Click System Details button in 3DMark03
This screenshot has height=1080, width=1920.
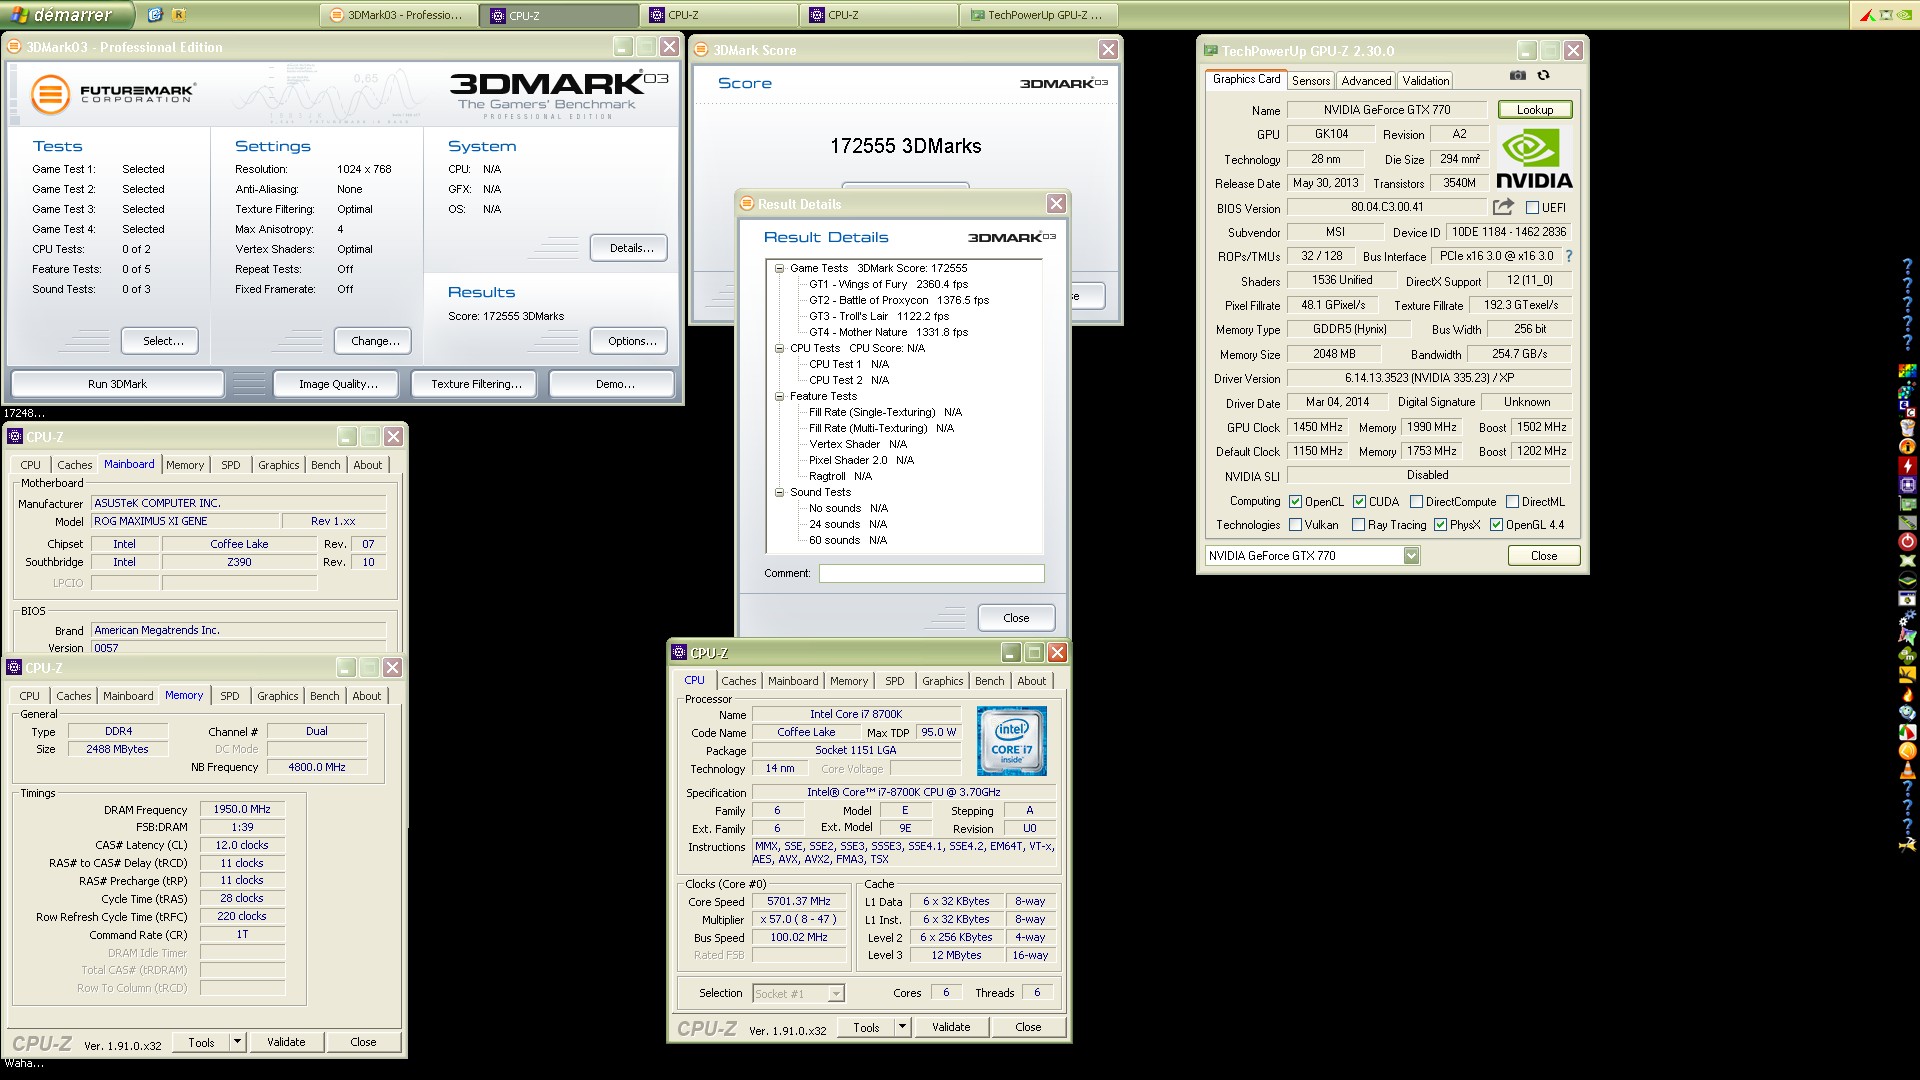click(x=629, y=248)
